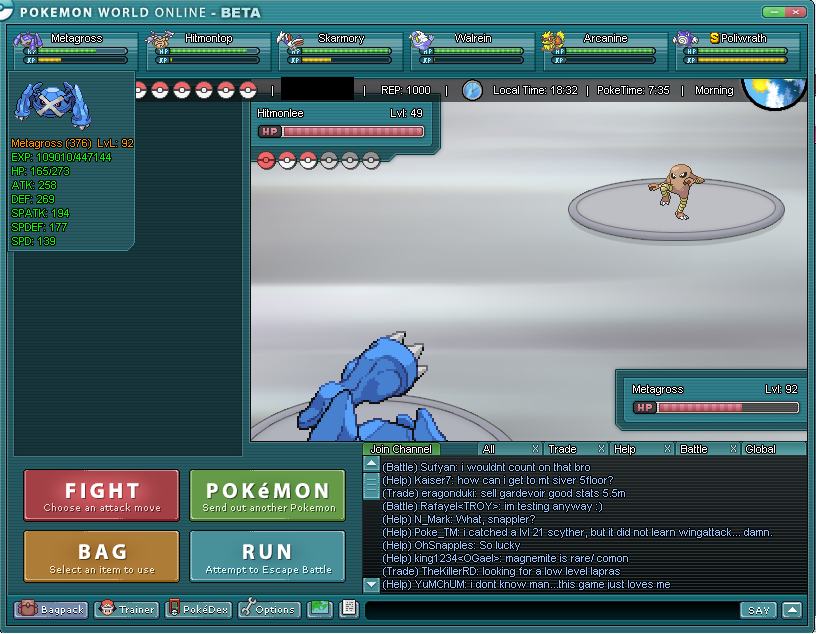The image size is (816, 634).
Task: Click Join Channel tab
Action: (x=401, y=449)
